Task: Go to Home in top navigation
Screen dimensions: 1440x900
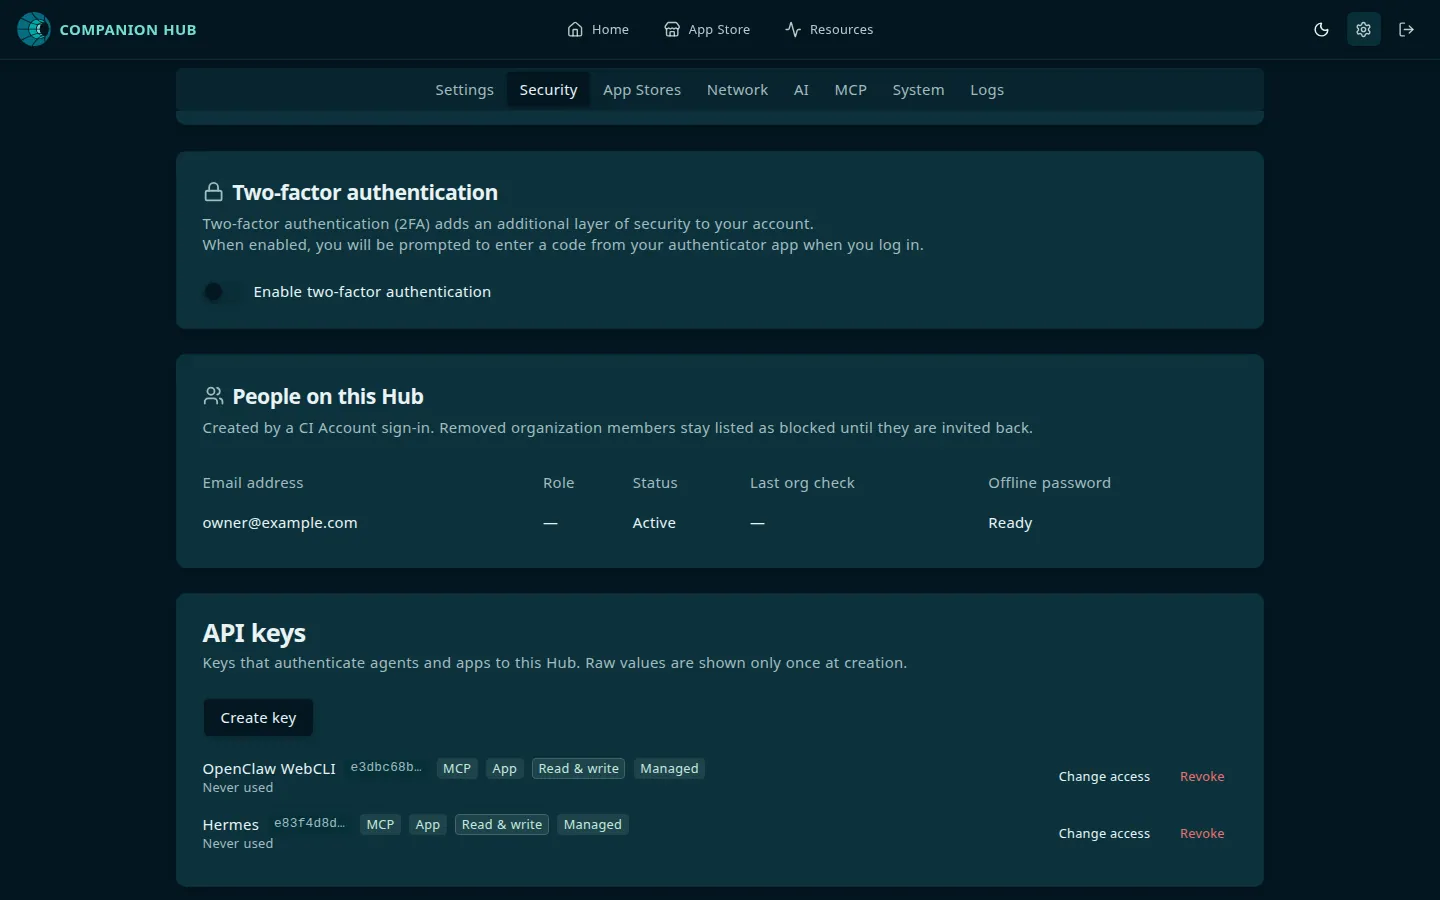Action: point(598,29)
